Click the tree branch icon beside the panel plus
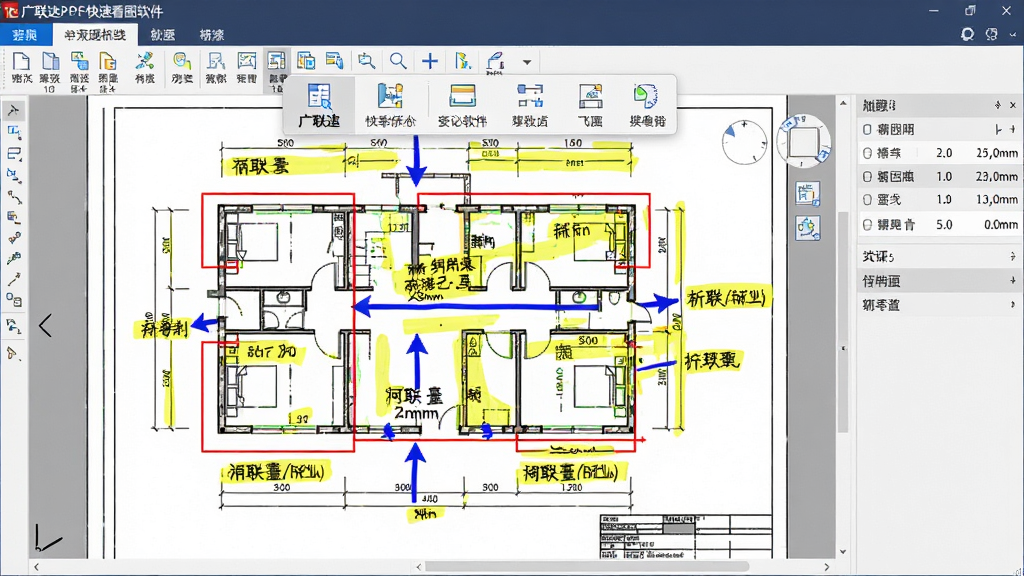Image resolution: width=1024 pixels, height=576 pixels. (999, 129)
